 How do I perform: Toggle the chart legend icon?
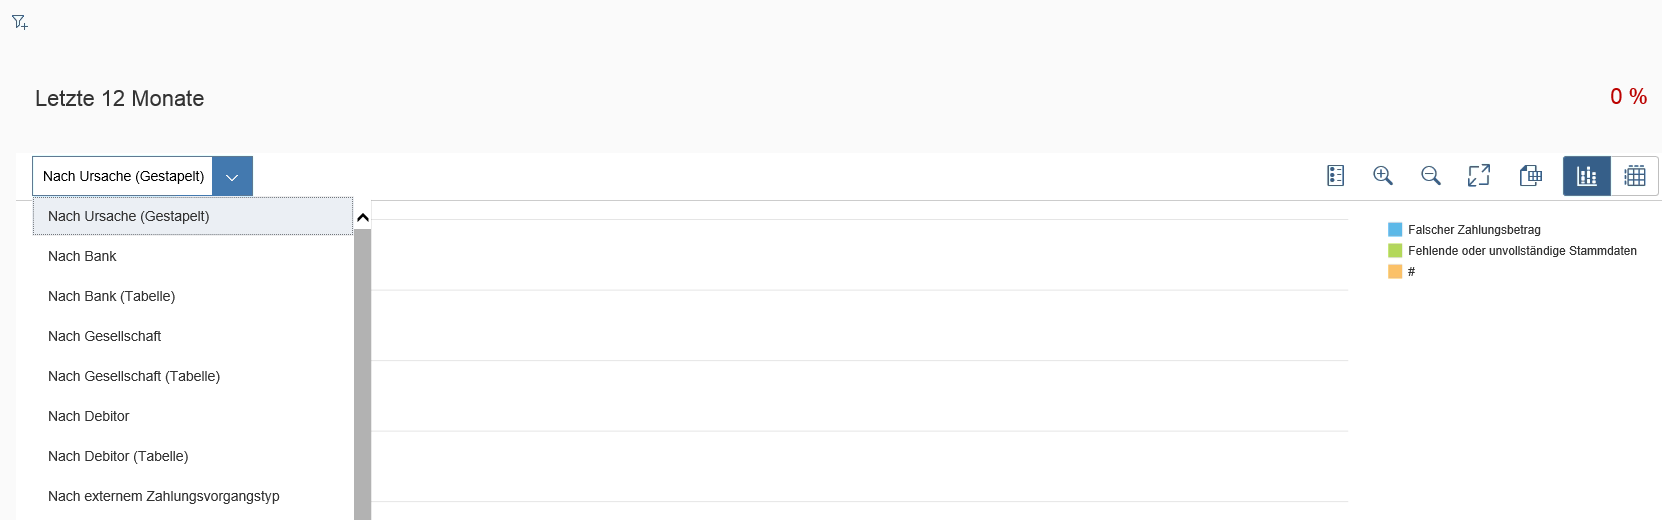click(x=1335, y=176)
